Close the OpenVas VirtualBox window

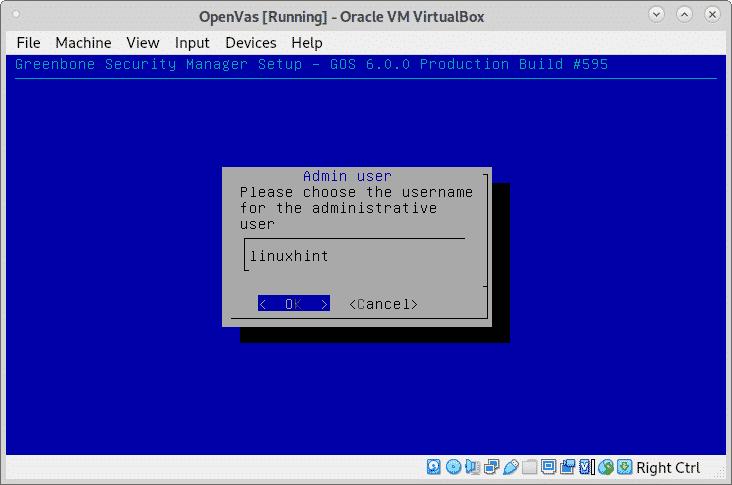click(712, 14)
